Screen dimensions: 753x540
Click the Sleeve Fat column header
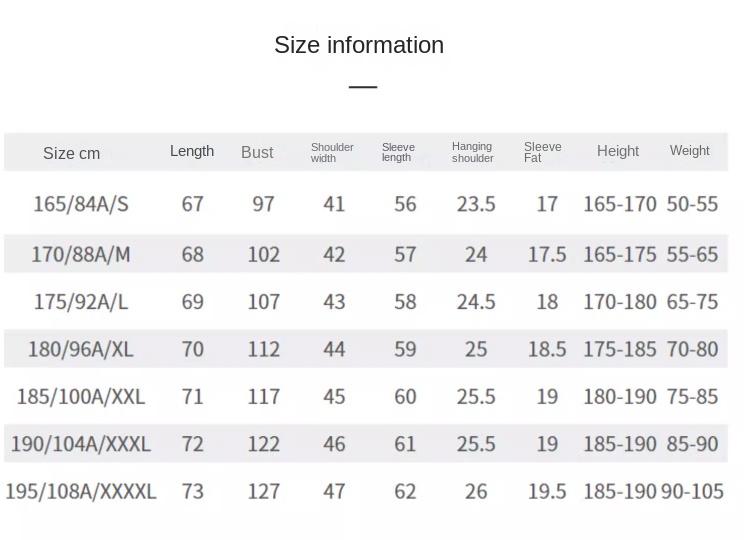point(542,152)
